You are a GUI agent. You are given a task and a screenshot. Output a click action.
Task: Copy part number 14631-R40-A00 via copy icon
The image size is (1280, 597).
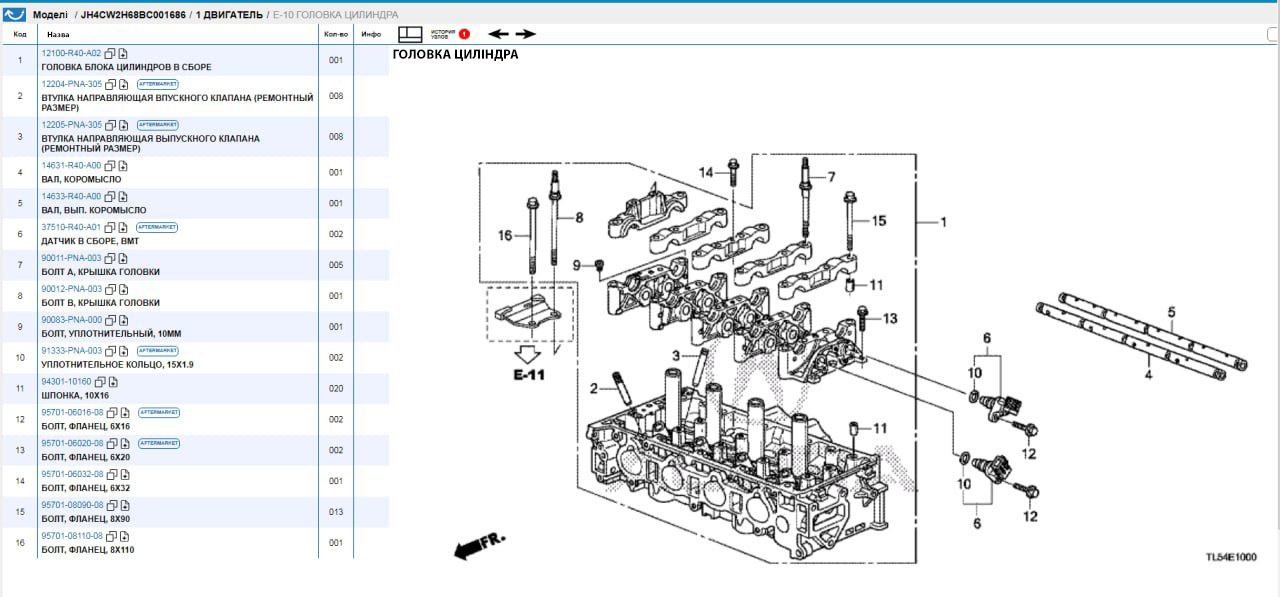110,166
